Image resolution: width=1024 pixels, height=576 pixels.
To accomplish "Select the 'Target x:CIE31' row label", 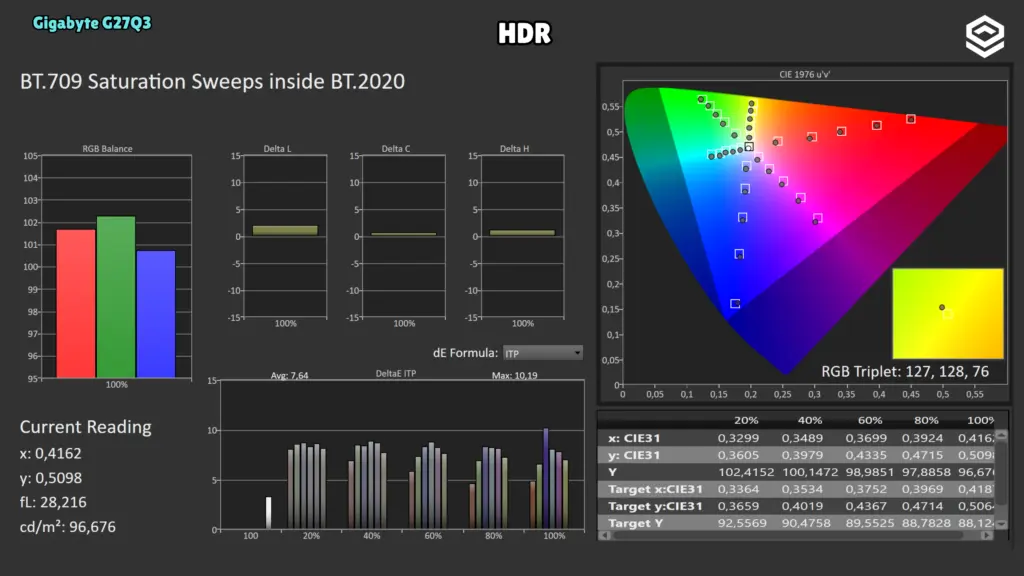I will (x=655, y=489).
